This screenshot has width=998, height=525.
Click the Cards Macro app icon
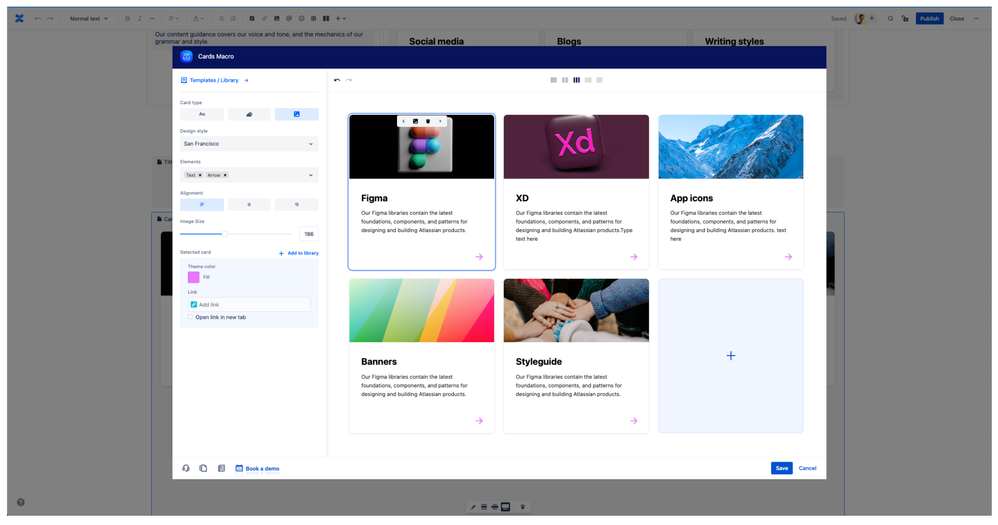coord(186,57)
